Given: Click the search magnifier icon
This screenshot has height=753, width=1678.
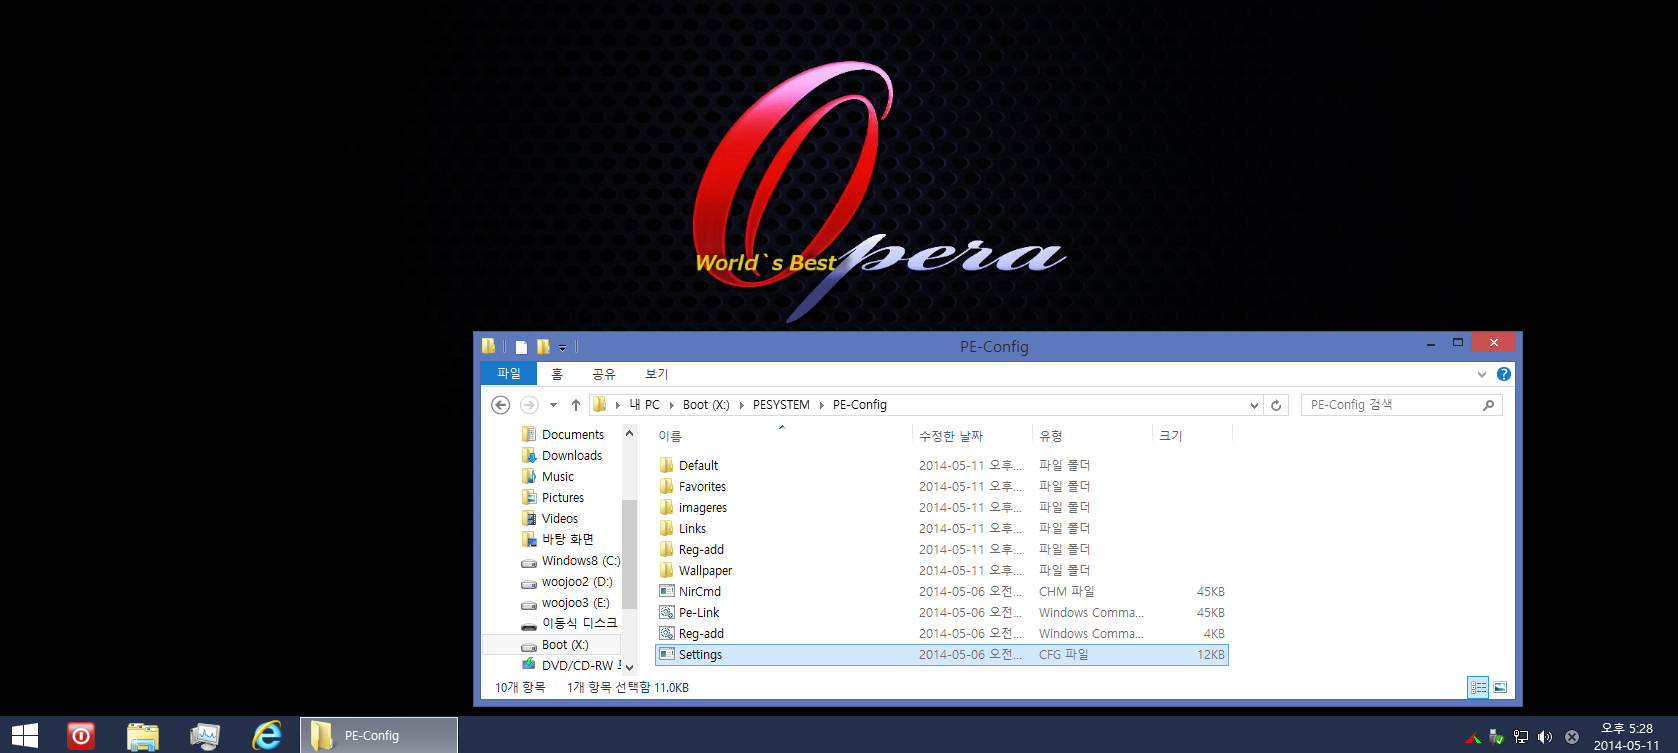Looking at the screenshot, I should click(x=1488, y=405).
